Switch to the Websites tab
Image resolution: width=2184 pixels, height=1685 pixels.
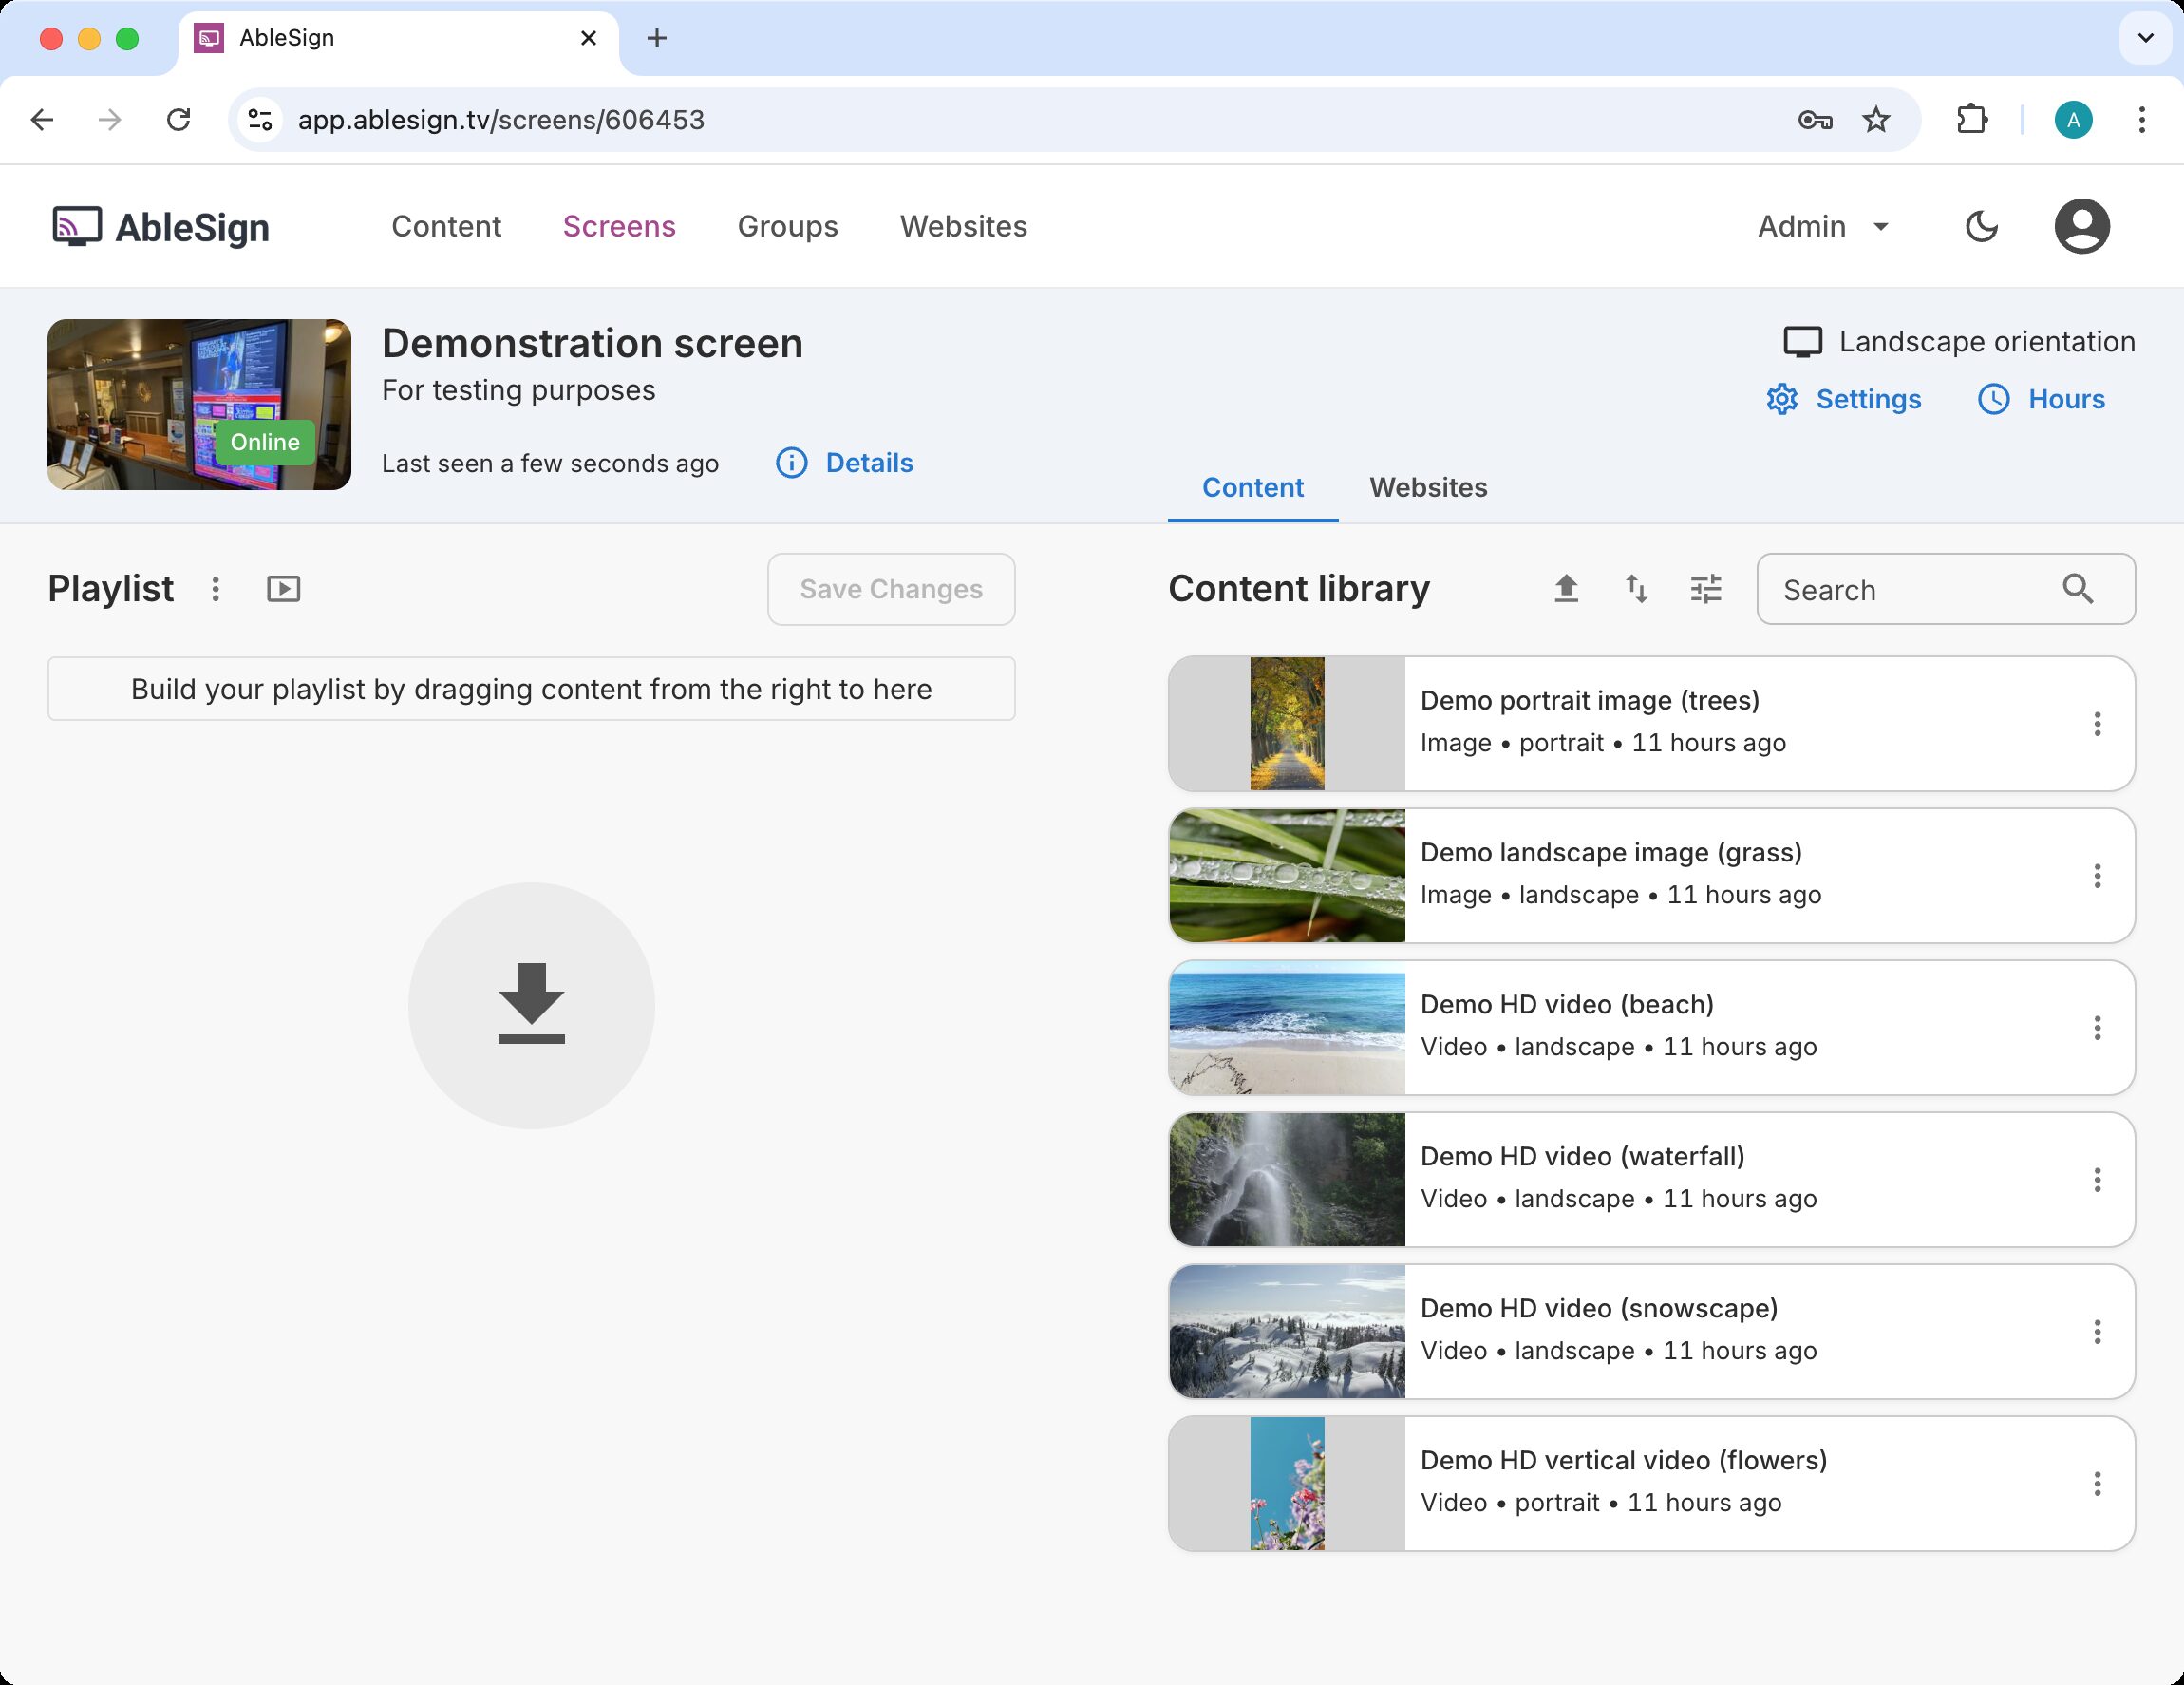[x=1427, y=487]
